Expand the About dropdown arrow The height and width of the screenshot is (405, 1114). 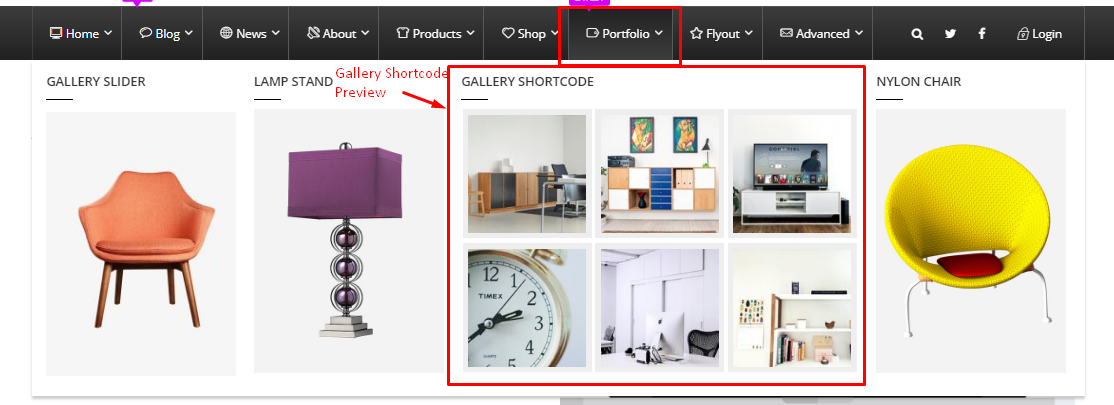[365, 33]
